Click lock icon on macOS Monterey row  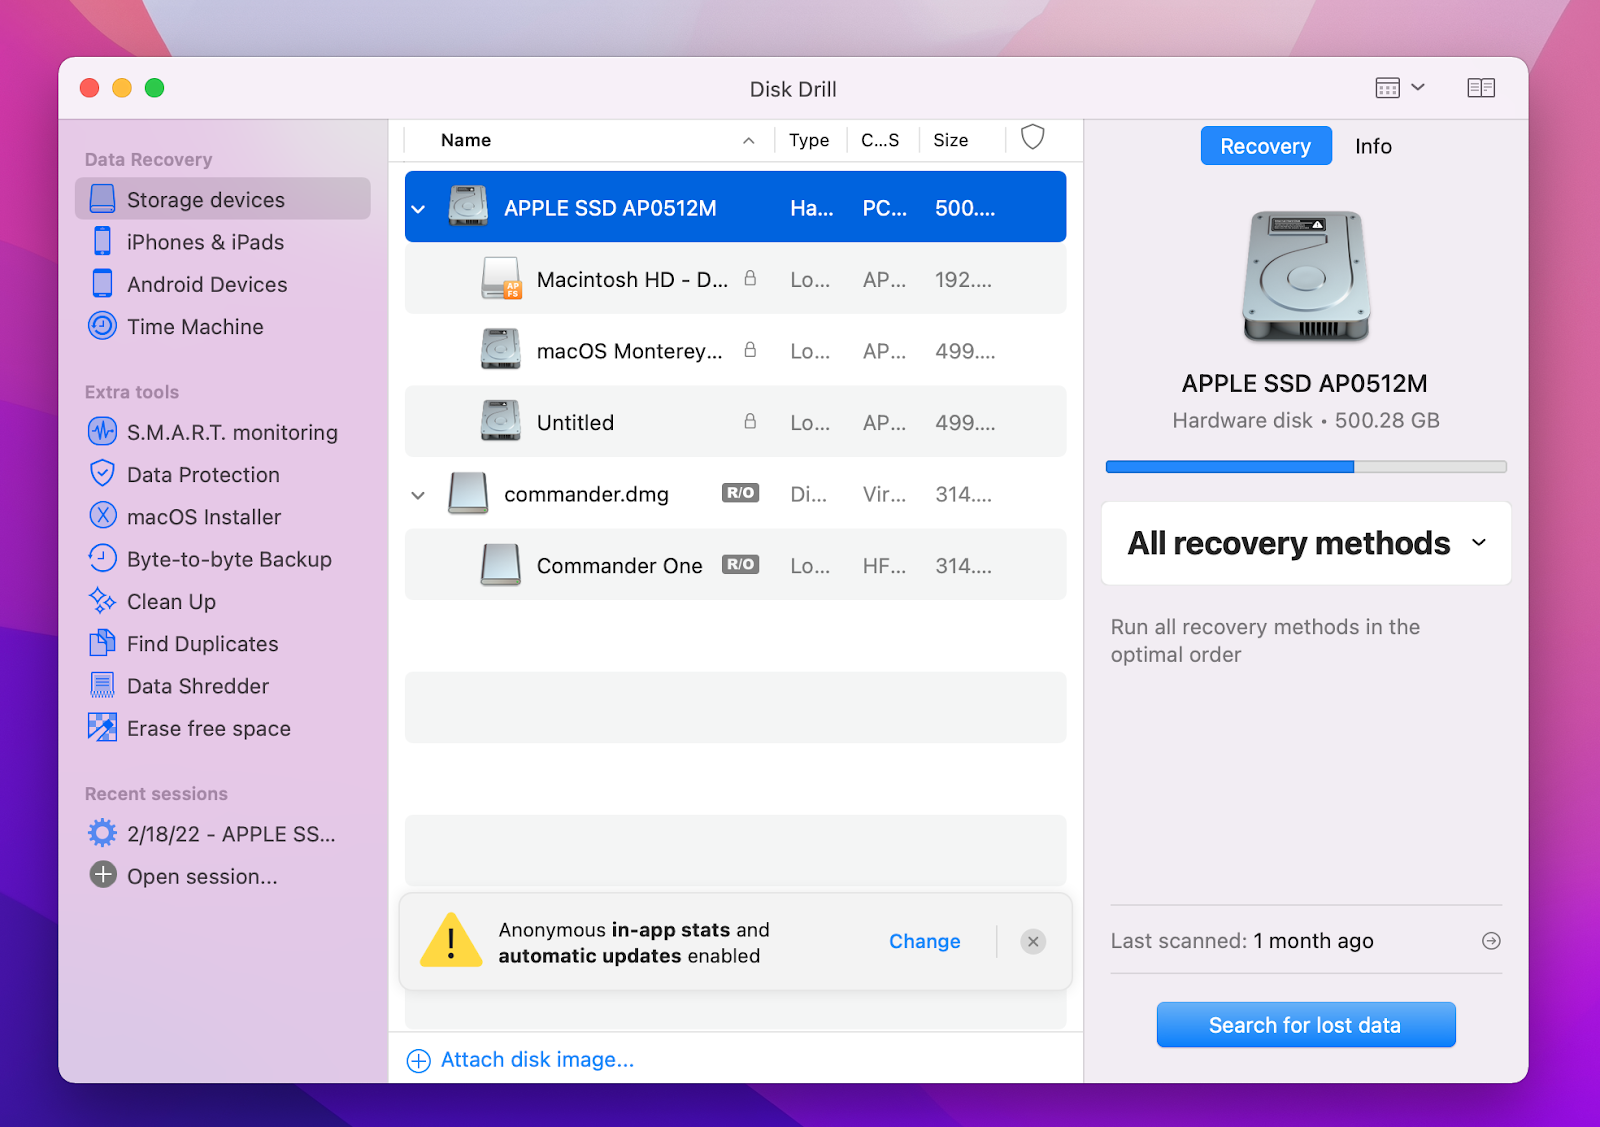tap(750, 349)
